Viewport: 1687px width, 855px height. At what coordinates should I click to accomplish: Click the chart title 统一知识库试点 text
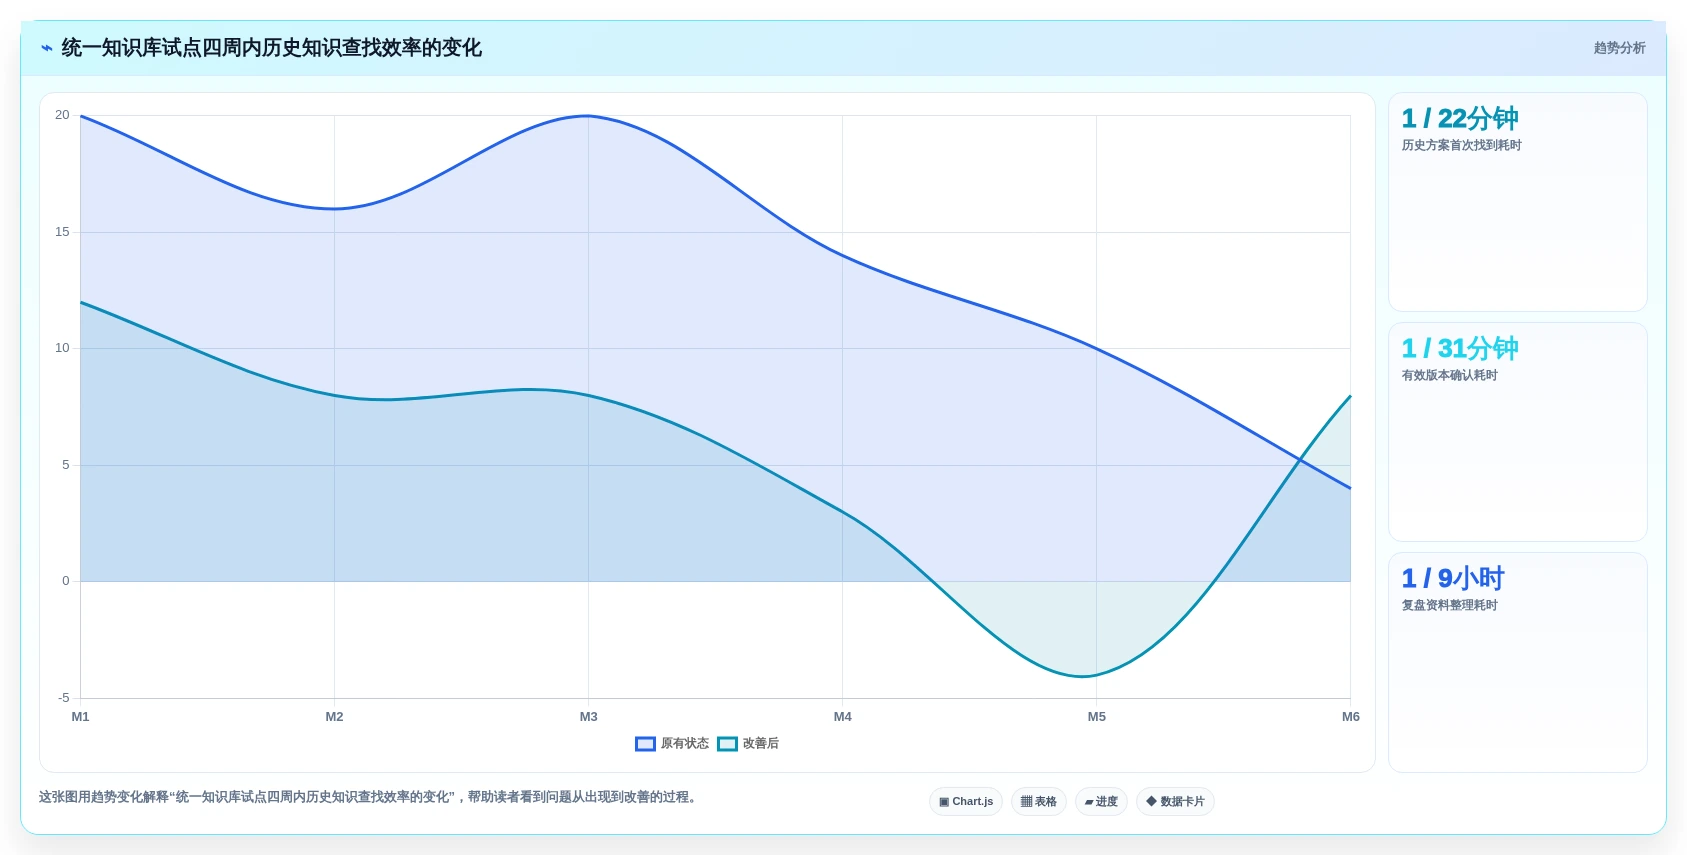[x=132, y=48]
